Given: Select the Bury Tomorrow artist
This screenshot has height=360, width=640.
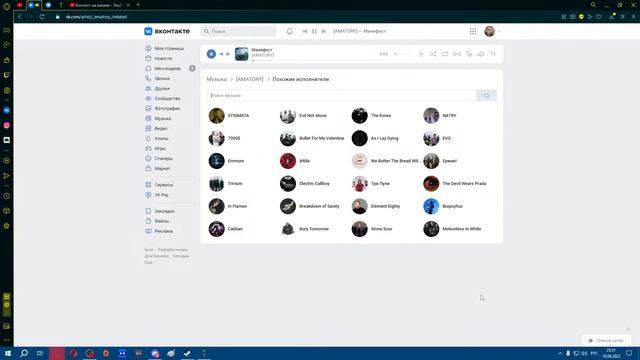Looking at the screenshot, I should tap(304, 229).
